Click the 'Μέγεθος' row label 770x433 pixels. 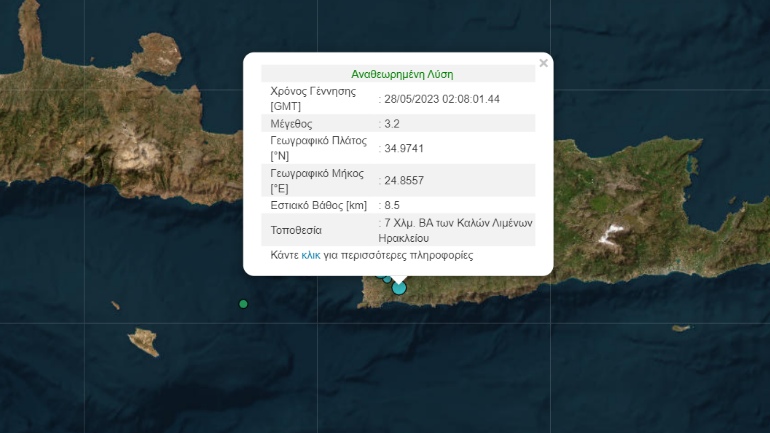coord(291,124)
